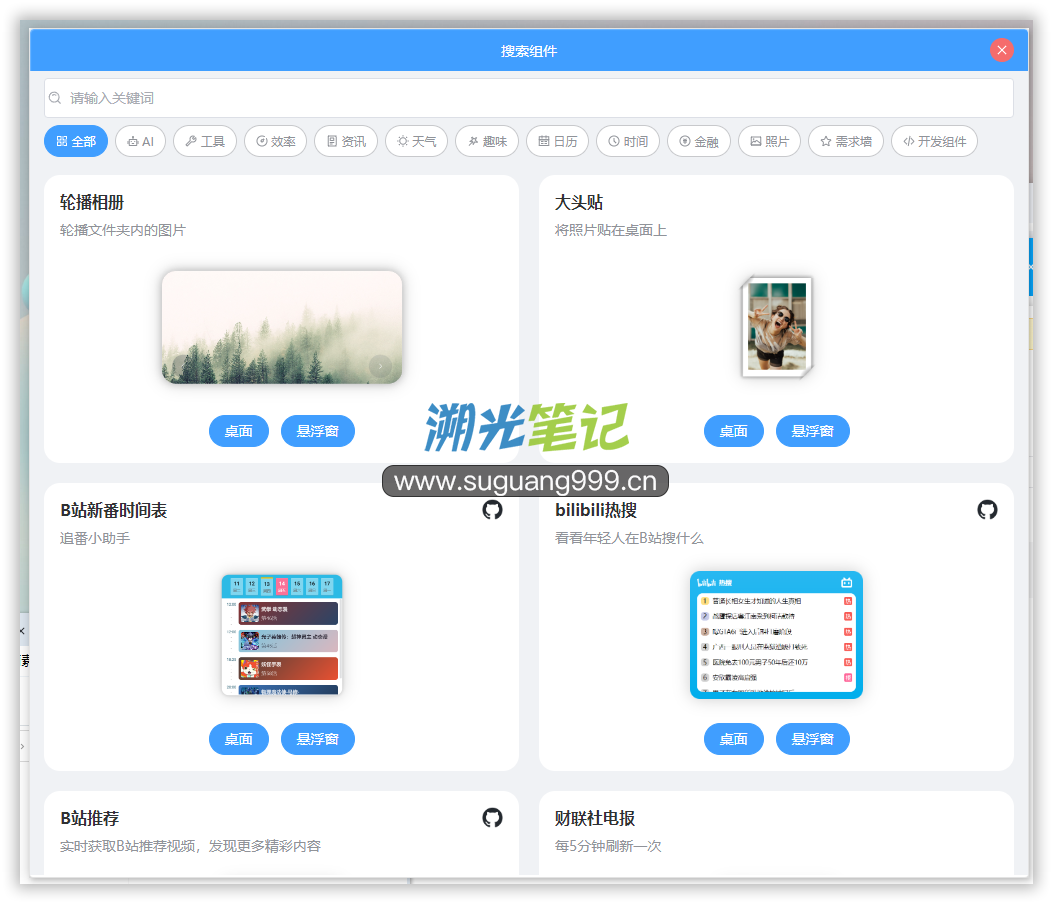This screenshot has width=1053, height=904.
Task: Click the 轮播相册 card title
Action: click(92, 202)
